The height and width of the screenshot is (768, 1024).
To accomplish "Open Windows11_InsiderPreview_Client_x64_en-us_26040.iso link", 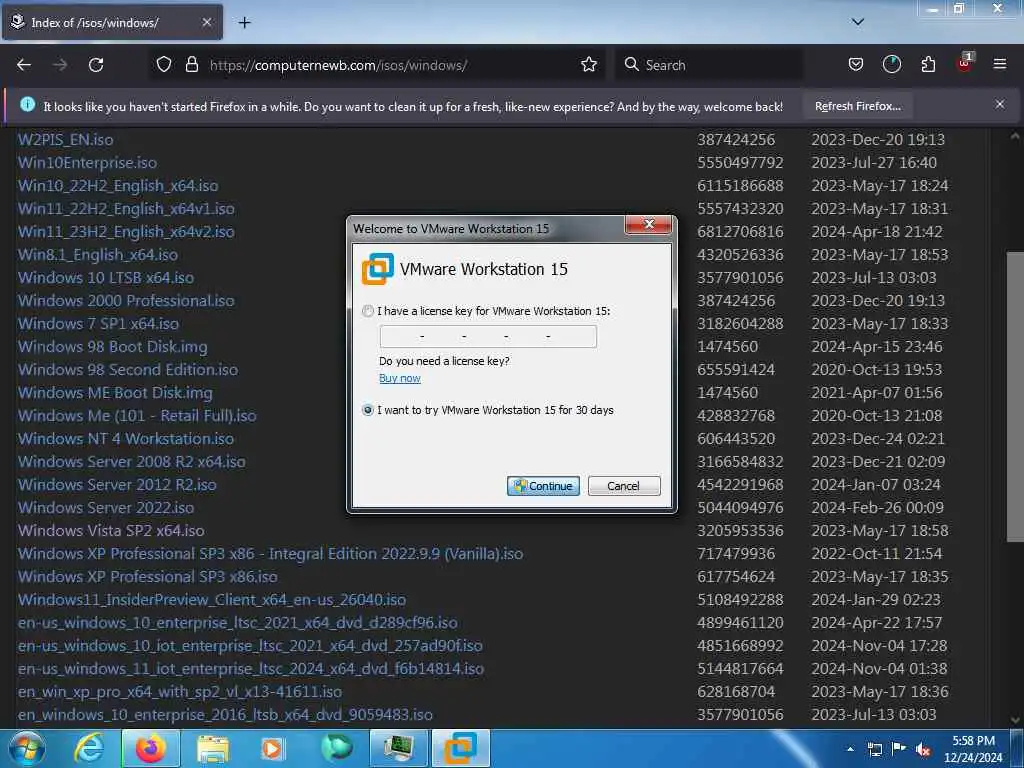I will click(x=212, y=600).
